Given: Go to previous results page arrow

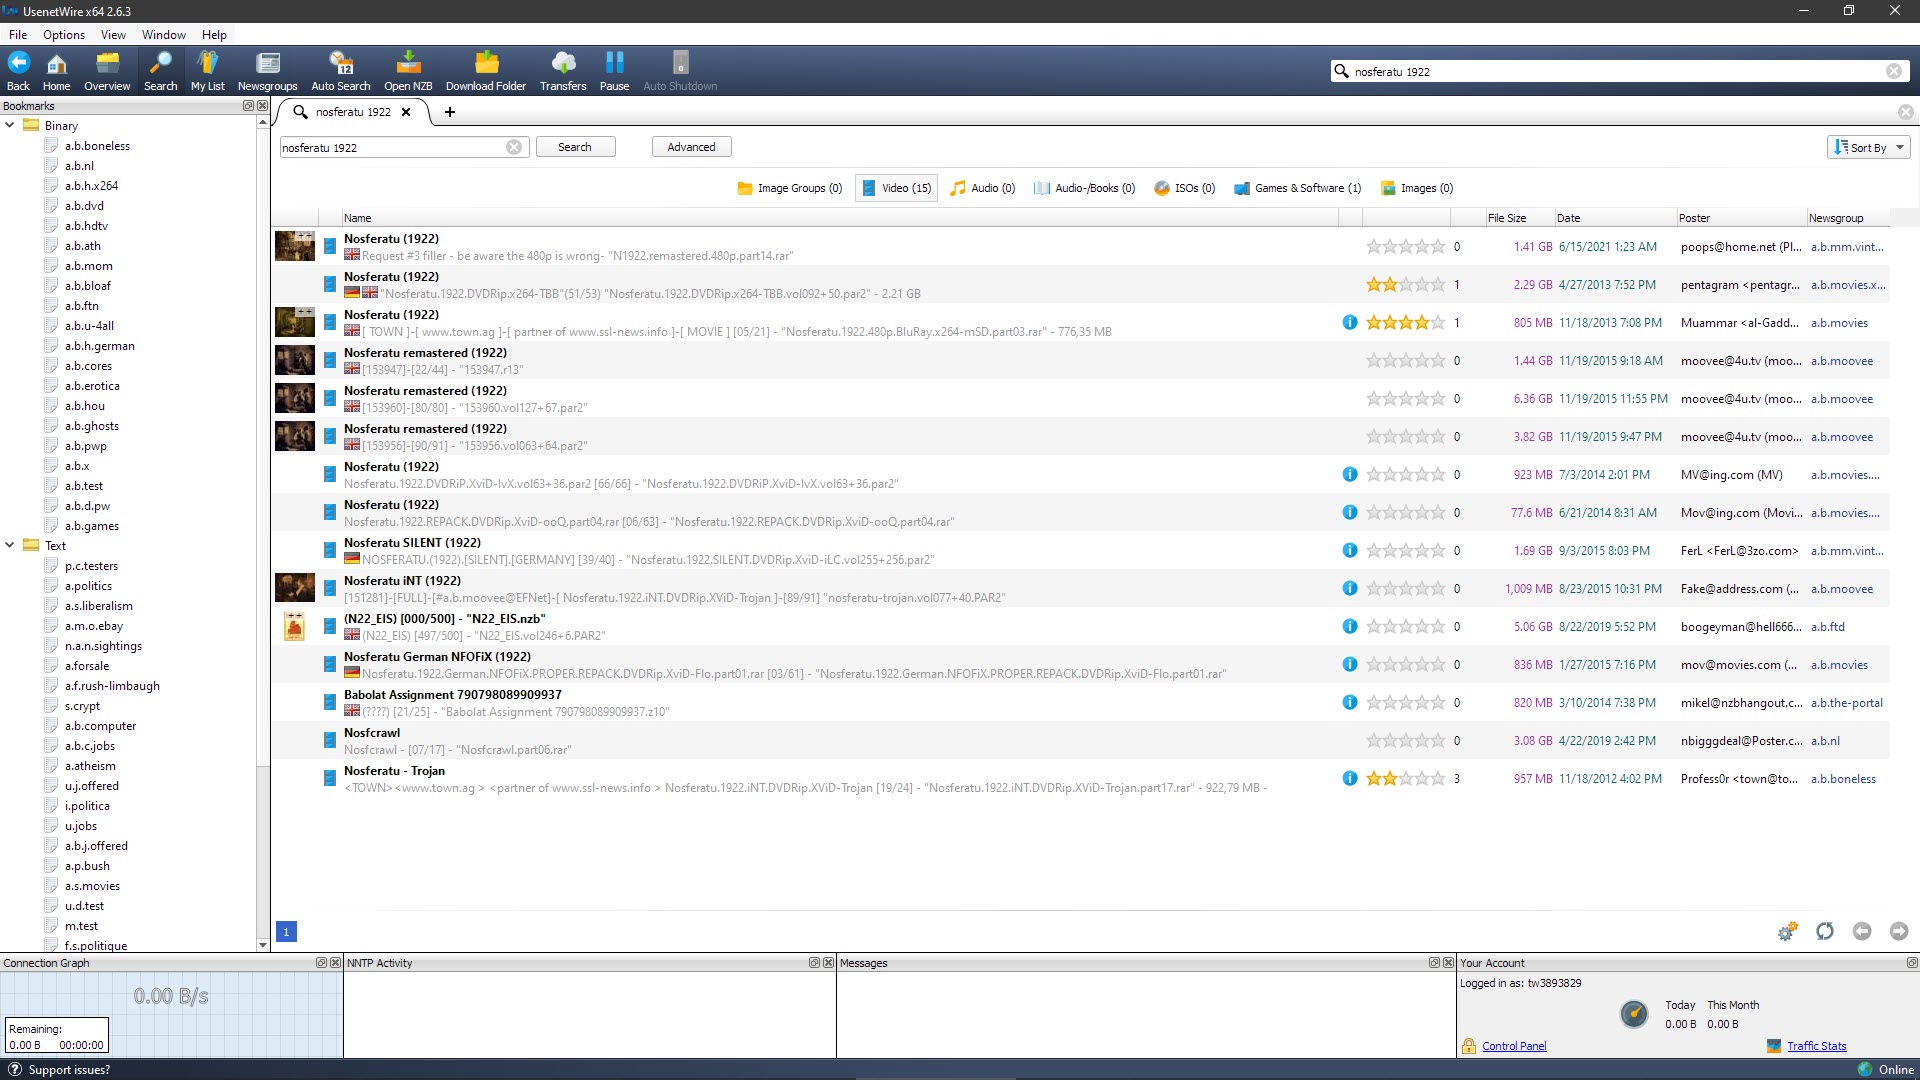Looking at the screenshot, I should tap(1862, 931).
